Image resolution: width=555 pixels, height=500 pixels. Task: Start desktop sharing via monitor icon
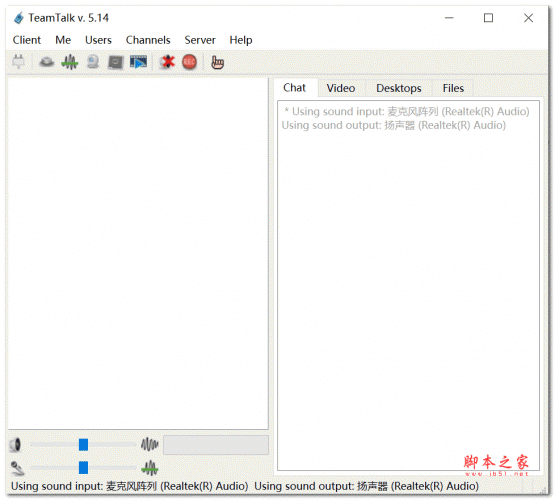click(x=115, y=62)
